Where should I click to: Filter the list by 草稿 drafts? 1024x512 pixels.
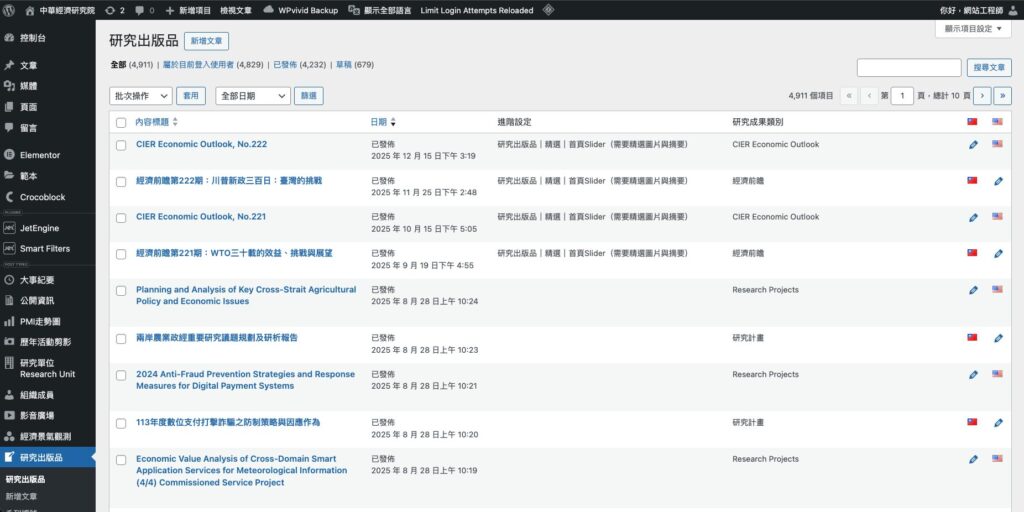[342, 64]
